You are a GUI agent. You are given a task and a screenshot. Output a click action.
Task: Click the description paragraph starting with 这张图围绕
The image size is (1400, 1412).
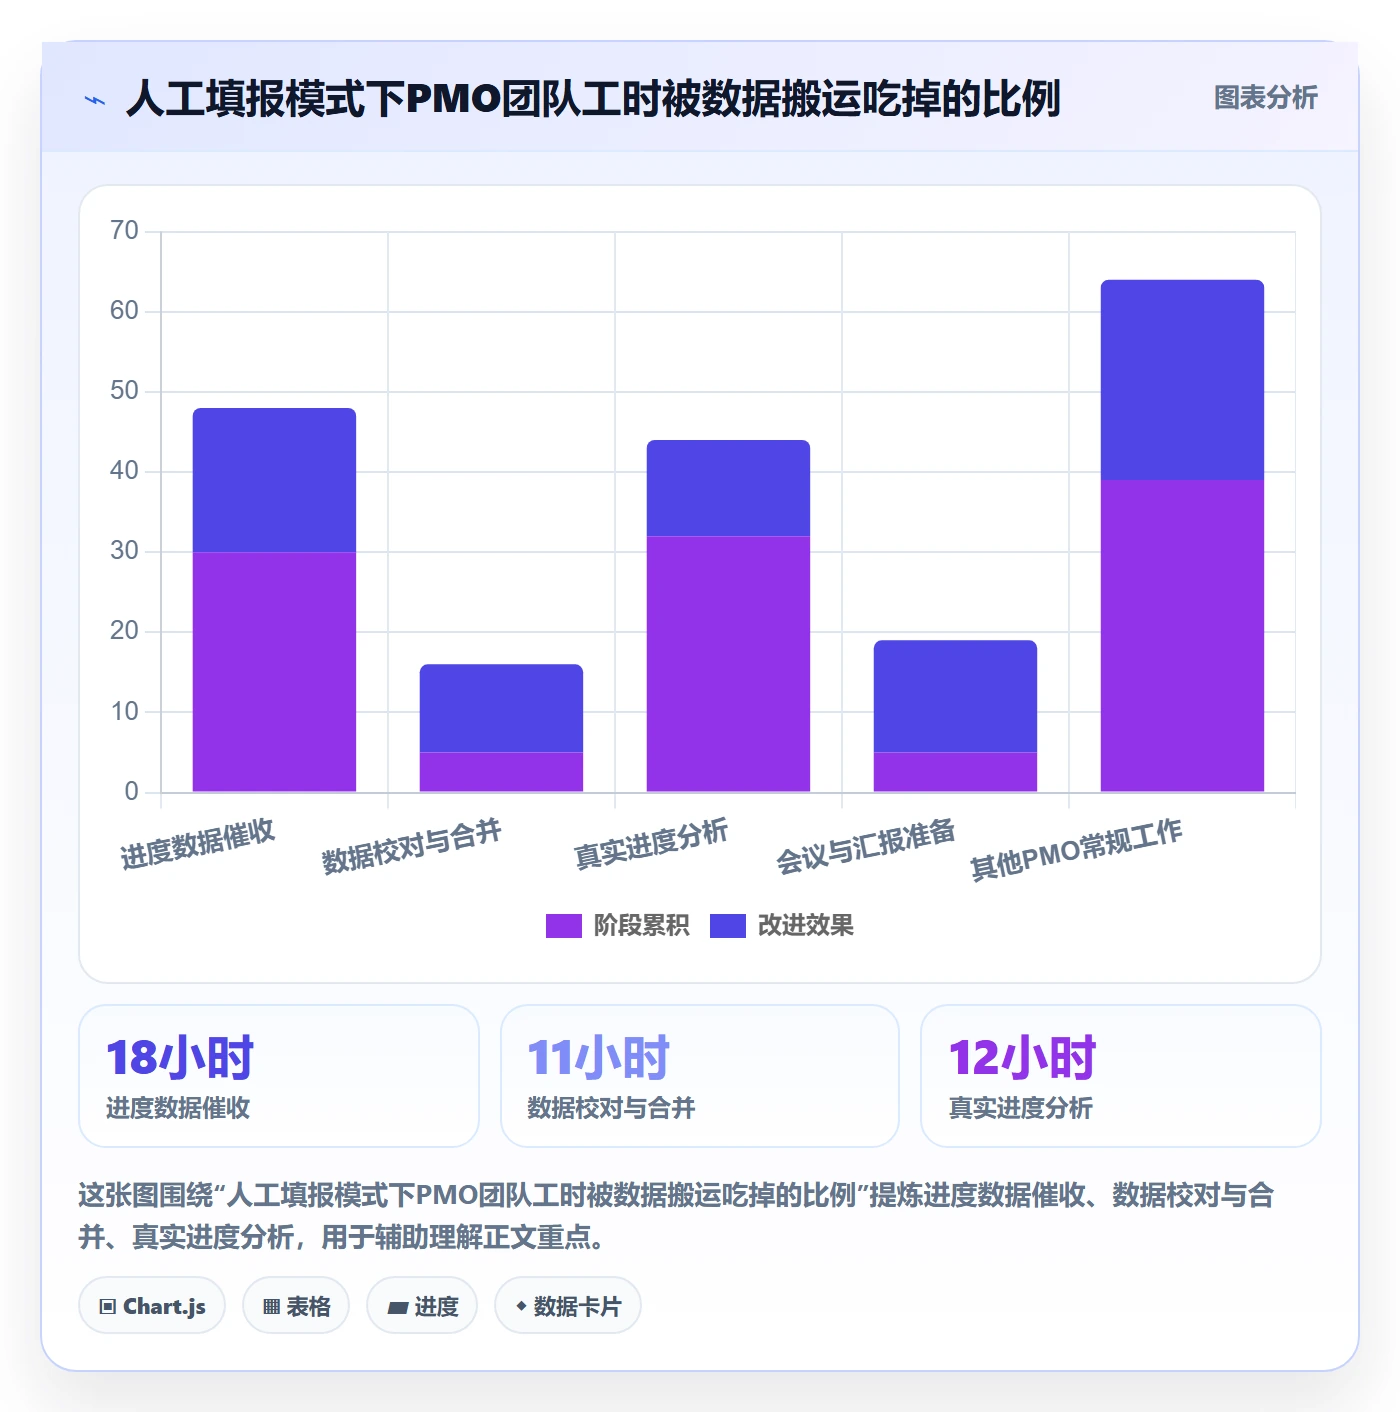pos(676,1216)
